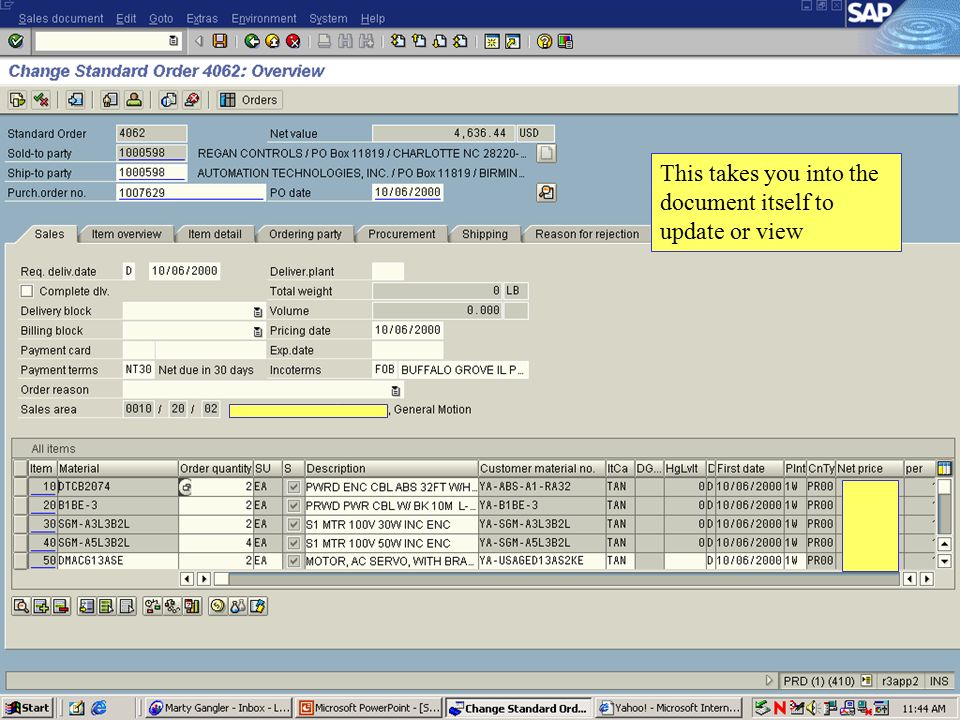Open the Billing block dropdown
This screenshot has height=720, width=960.
click(x=258, y=331)
